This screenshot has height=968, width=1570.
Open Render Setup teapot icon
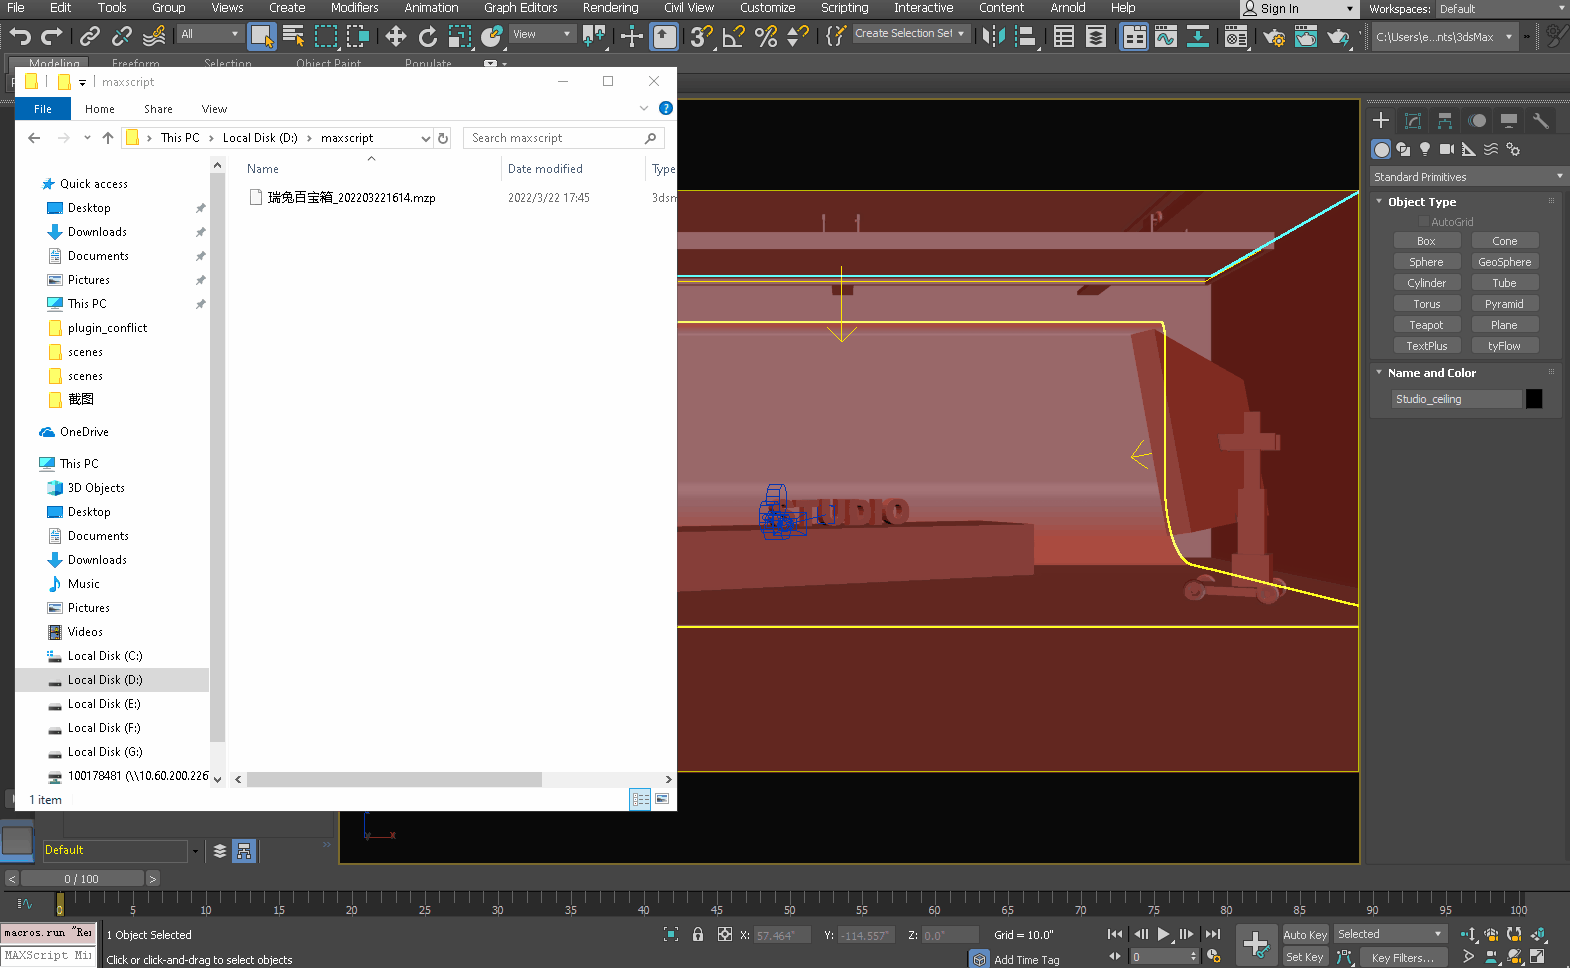tap(1273, 37)
